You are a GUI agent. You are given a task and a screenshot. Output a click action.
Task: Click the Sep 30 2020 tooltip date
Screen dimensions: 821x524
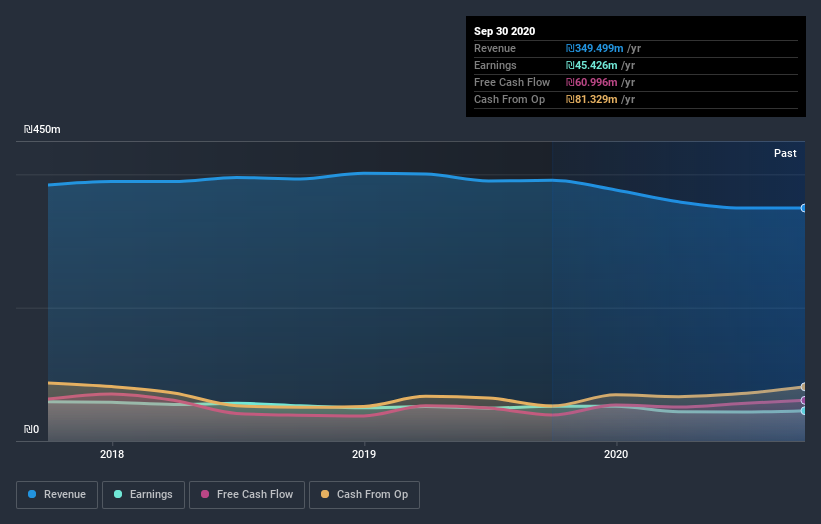[x=504, y=31]
